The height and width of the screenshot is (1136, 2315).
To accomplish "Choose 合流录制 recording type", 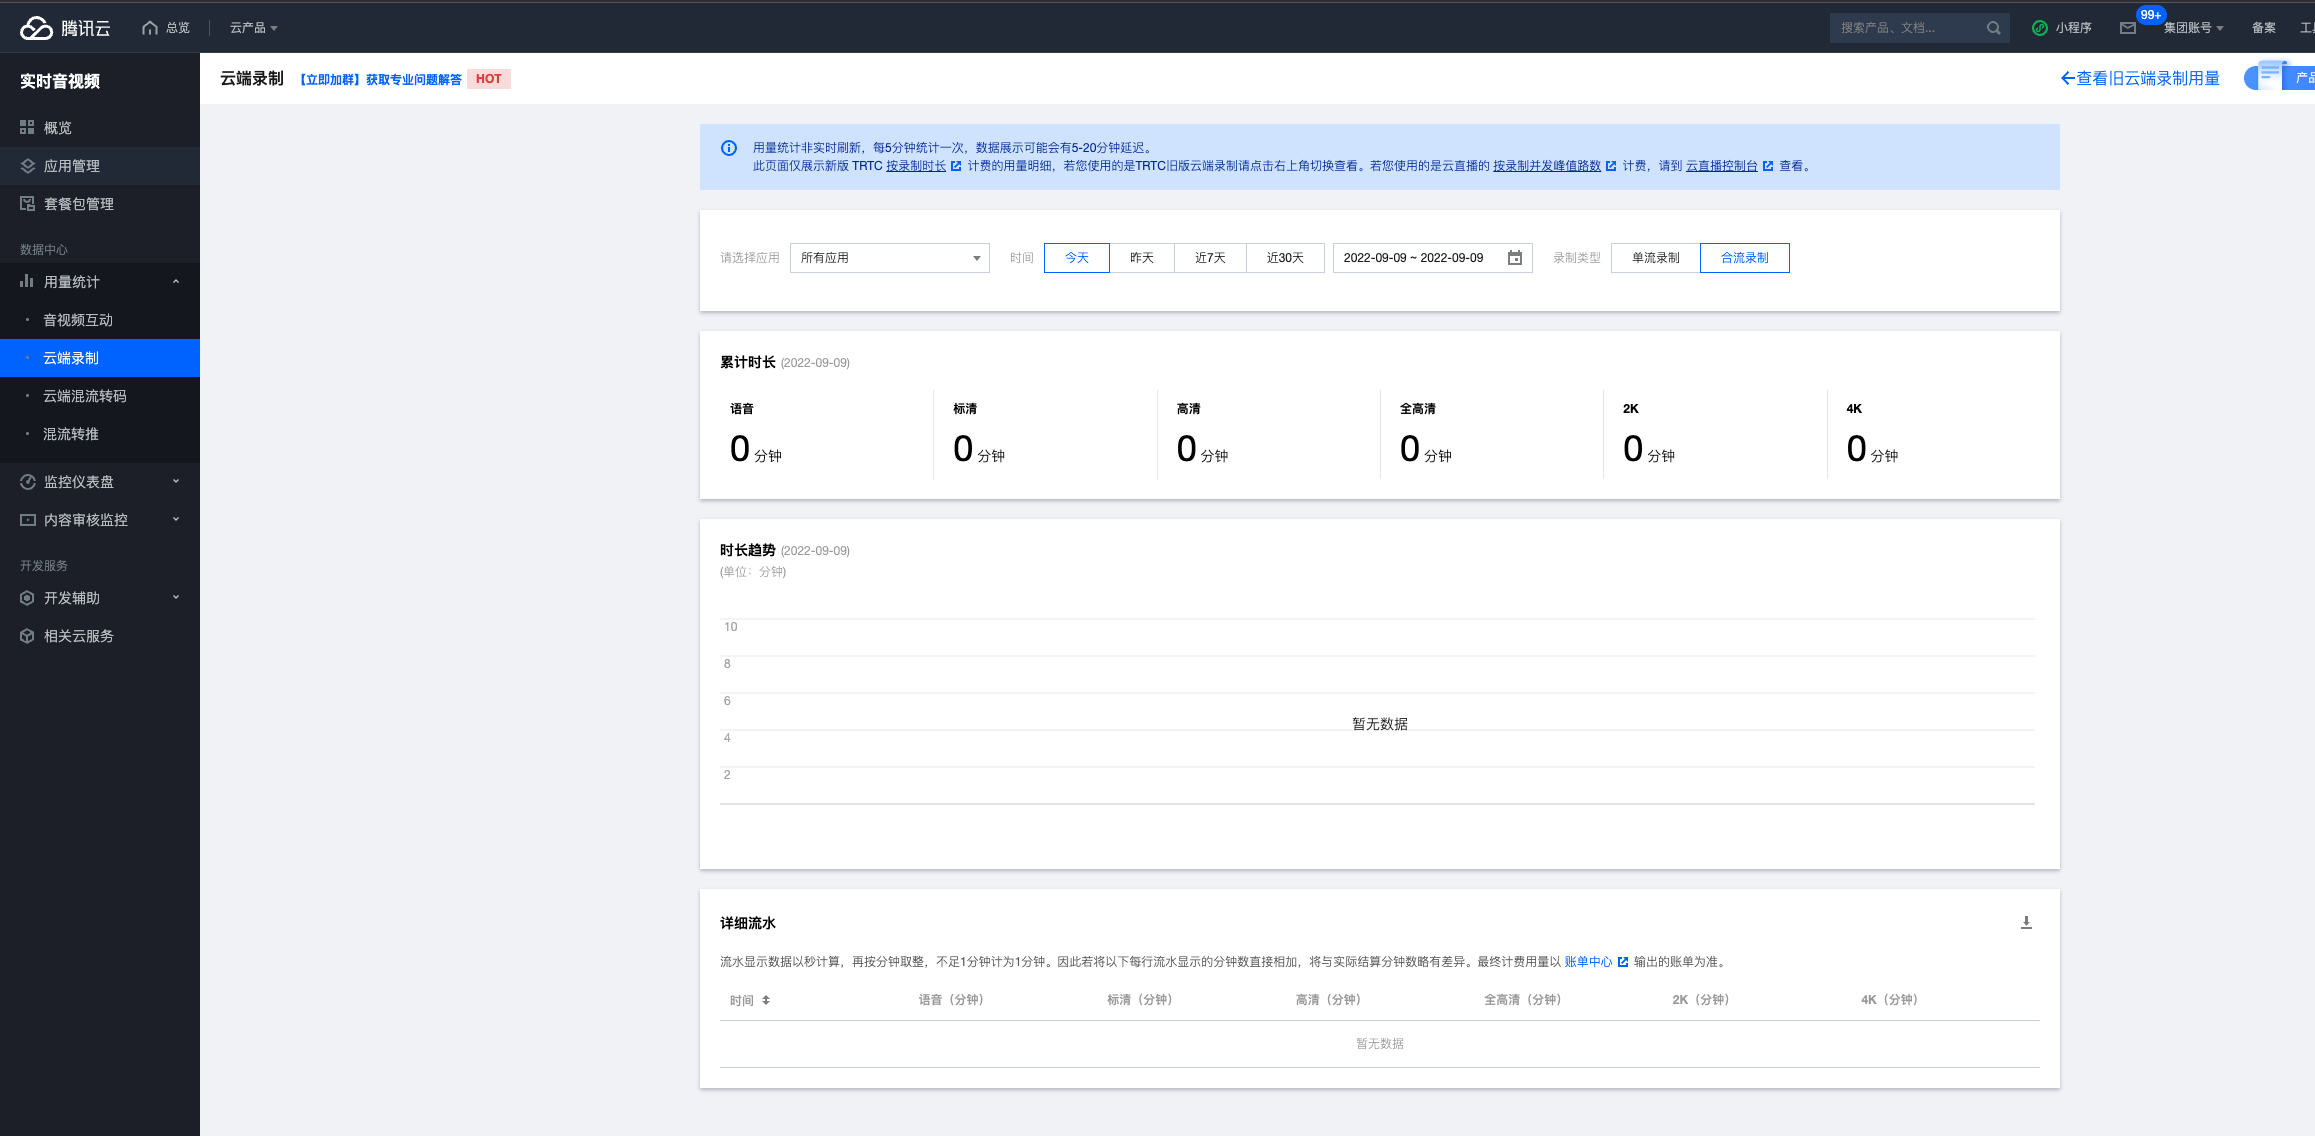I will (1745, 258).
